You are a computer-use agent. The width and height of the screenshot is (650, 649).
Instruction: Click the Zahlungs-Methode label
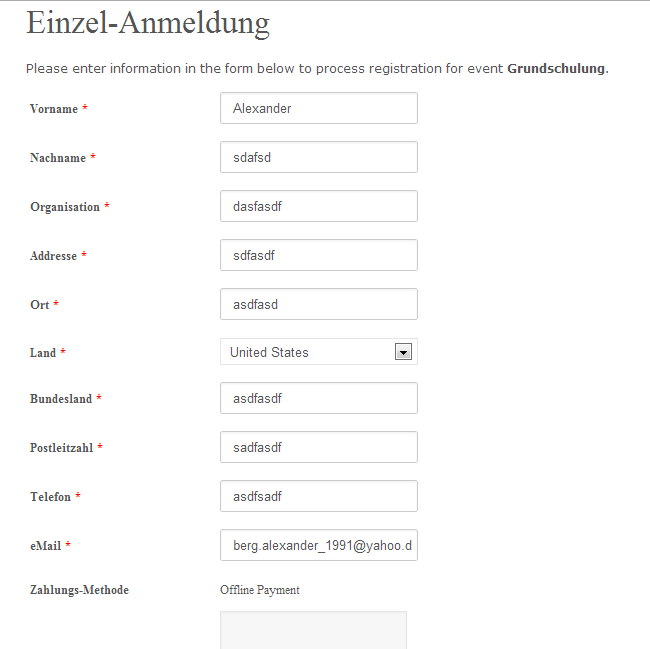(80, 590)
